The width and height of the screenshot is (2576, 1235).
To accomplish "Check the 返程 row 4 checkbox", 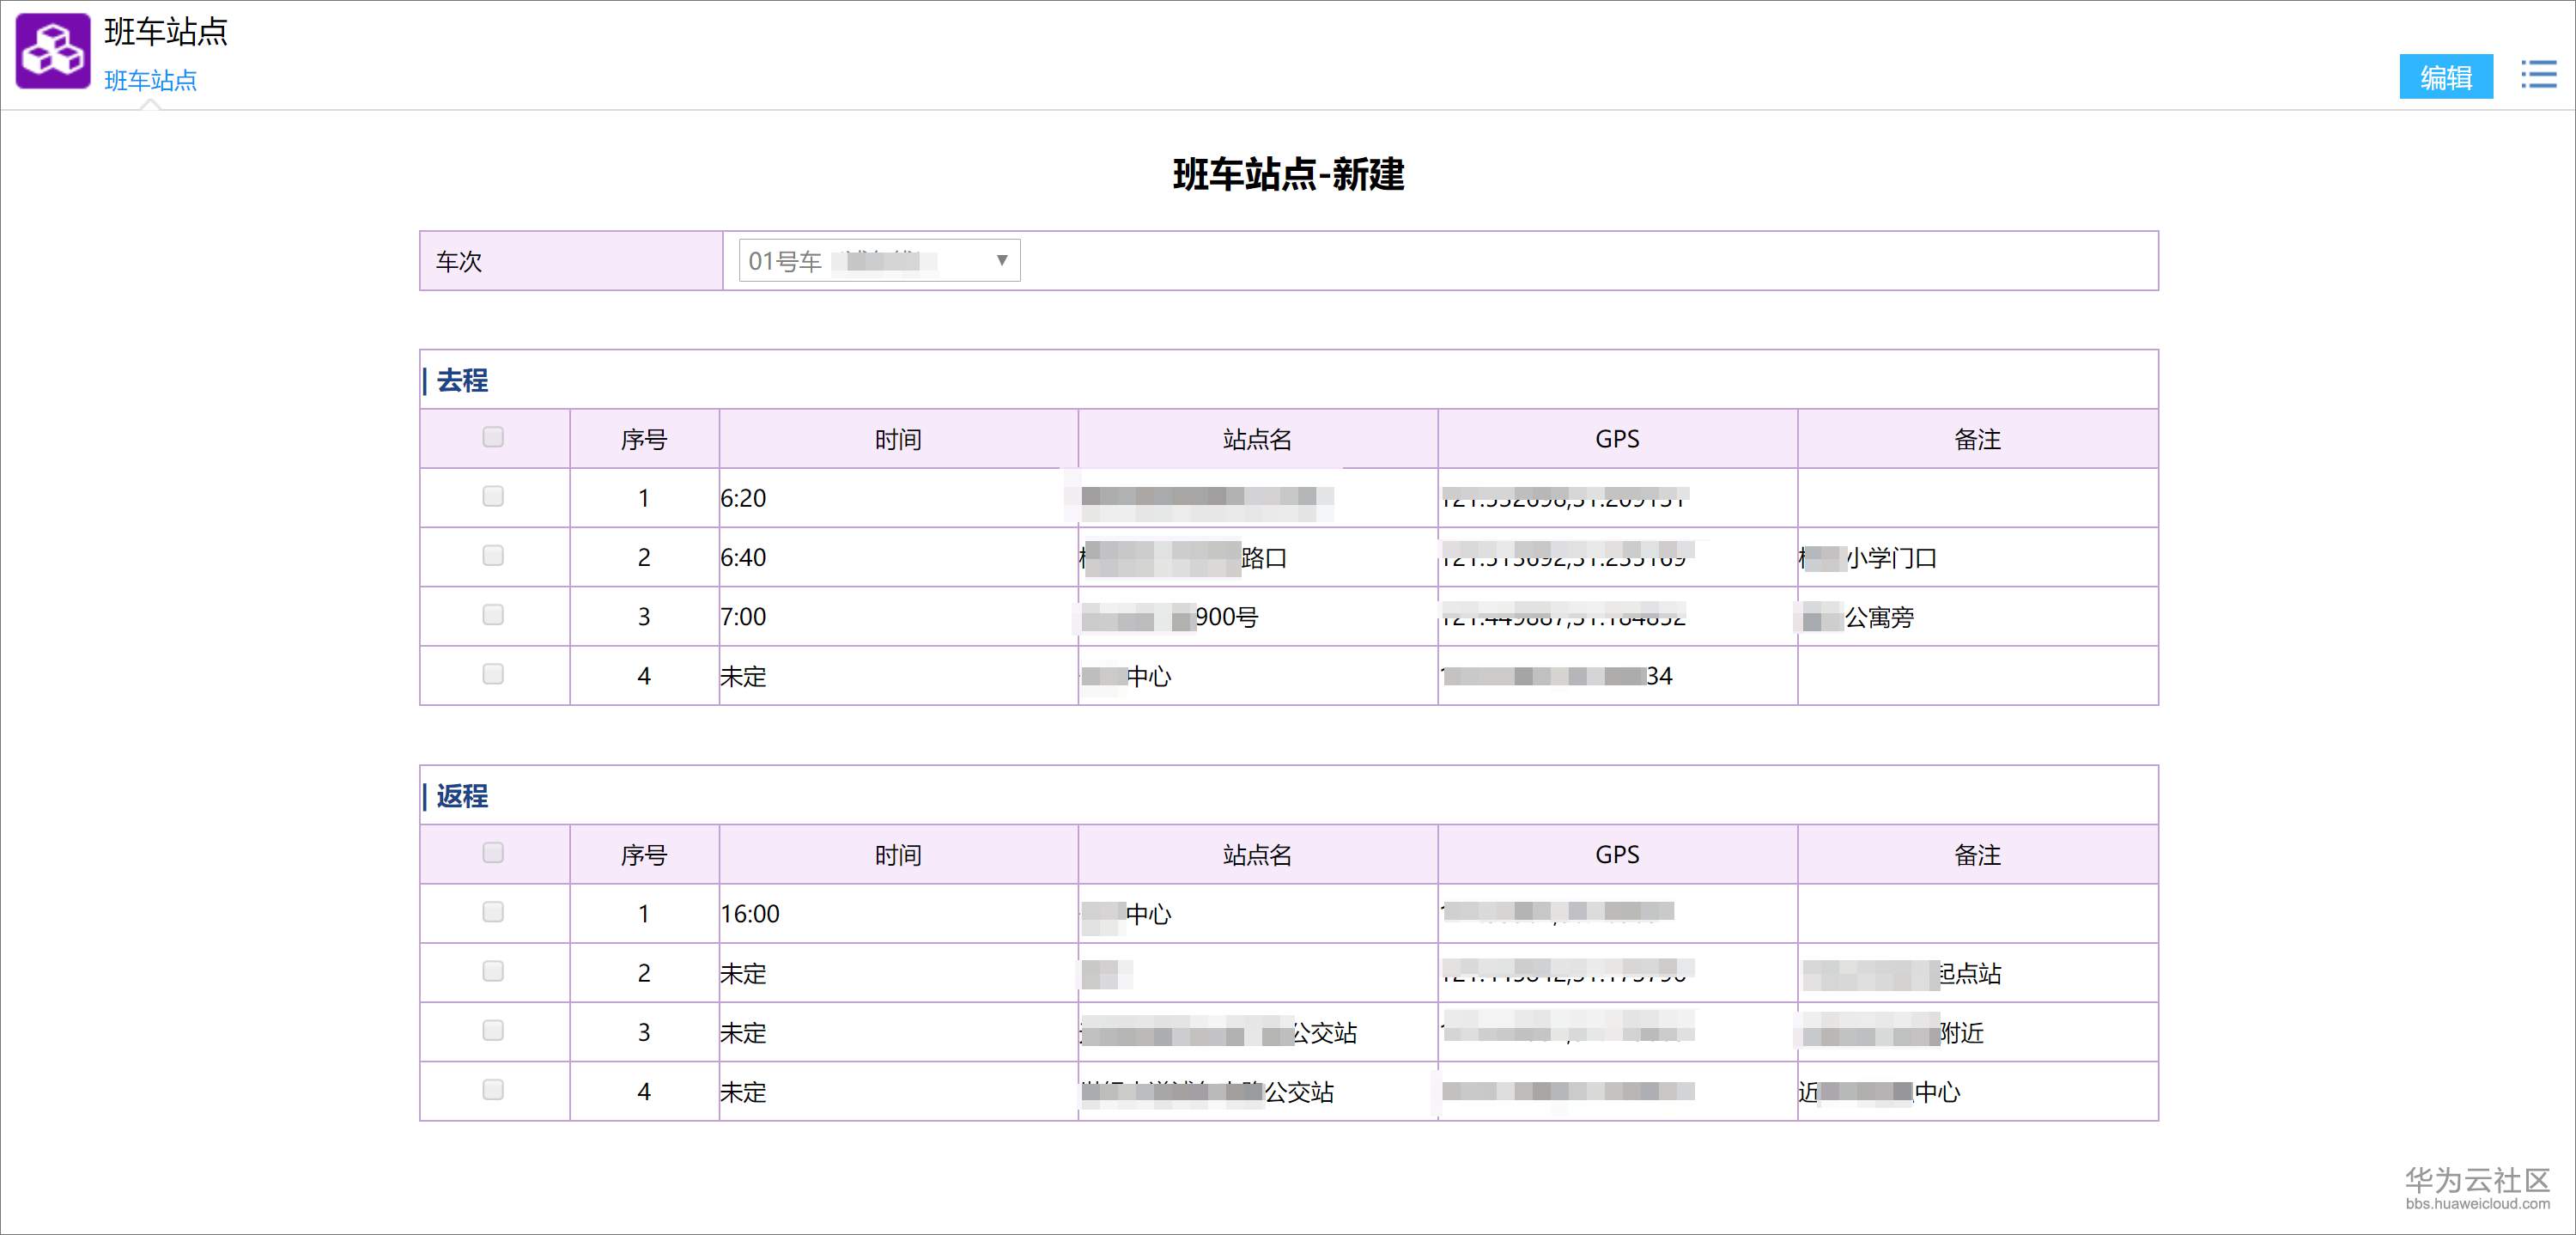I will point(493,1090).
